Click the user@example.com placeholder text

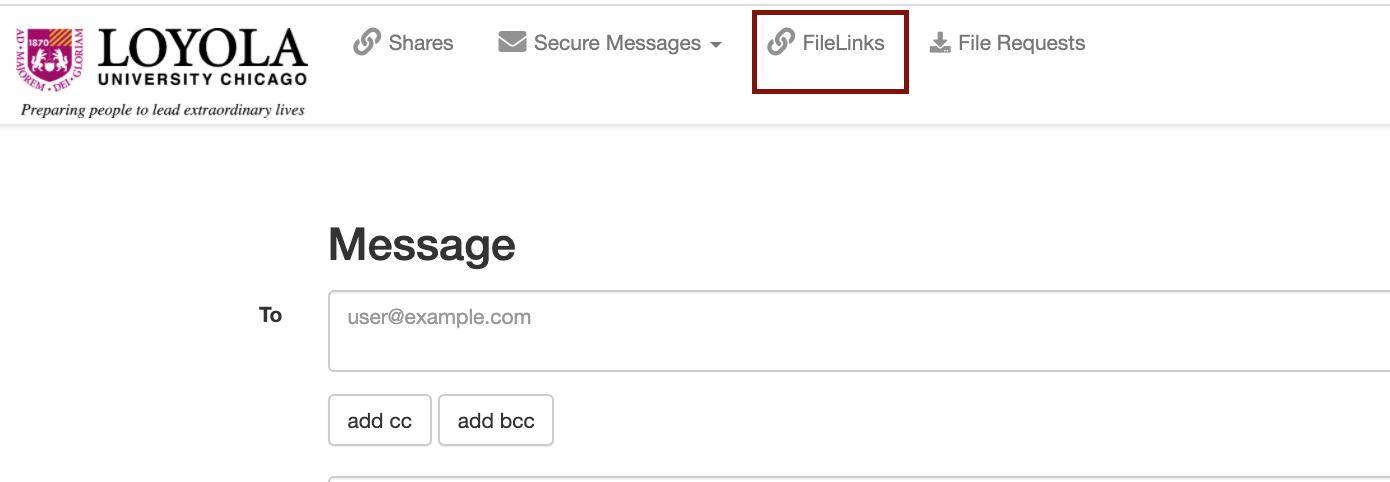pos(439,317)
